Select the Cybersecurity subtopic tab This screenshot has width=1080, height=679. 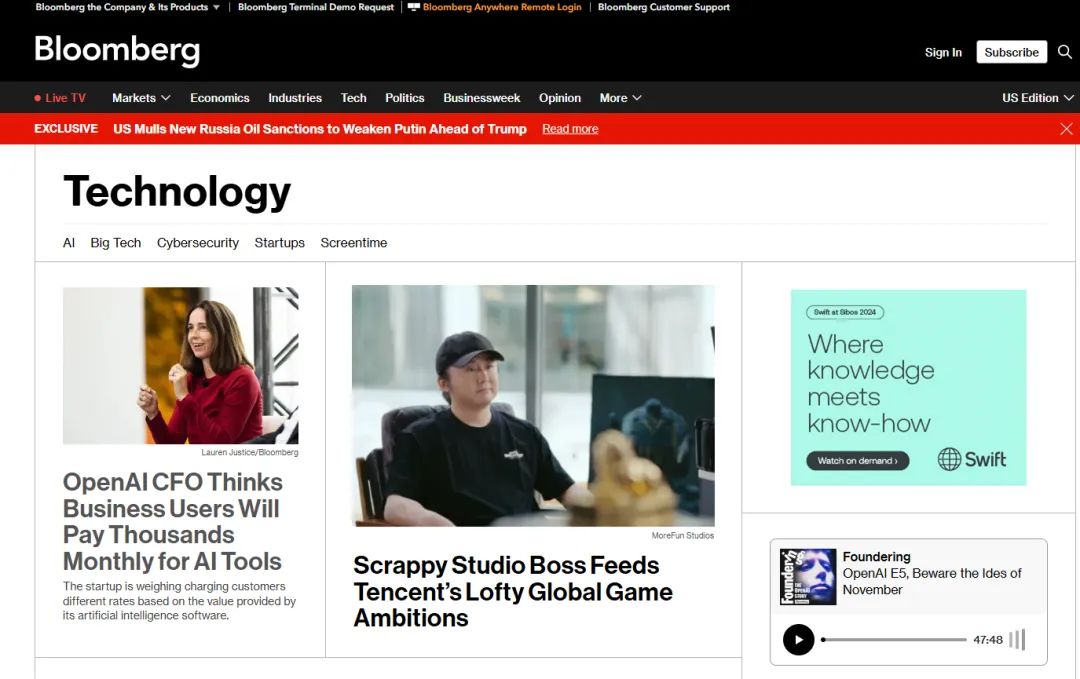[198, 243]
